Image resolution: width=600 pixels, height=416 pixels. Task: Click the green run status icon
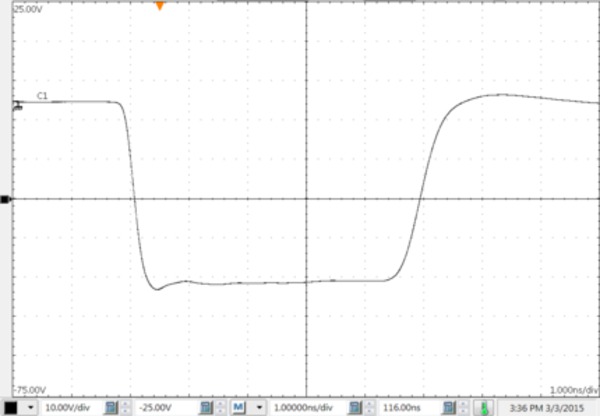point(483,408)
